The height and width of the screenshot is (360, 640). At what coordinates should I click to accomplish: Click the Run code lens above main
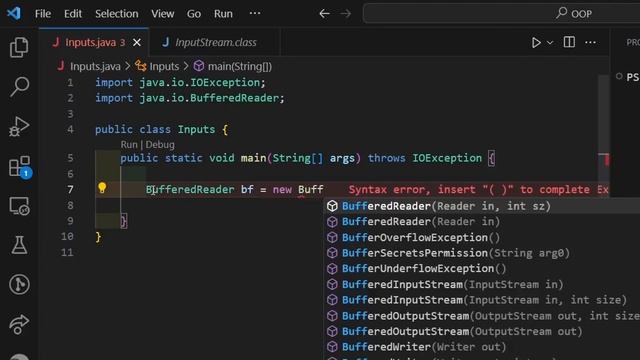(129, 144)
